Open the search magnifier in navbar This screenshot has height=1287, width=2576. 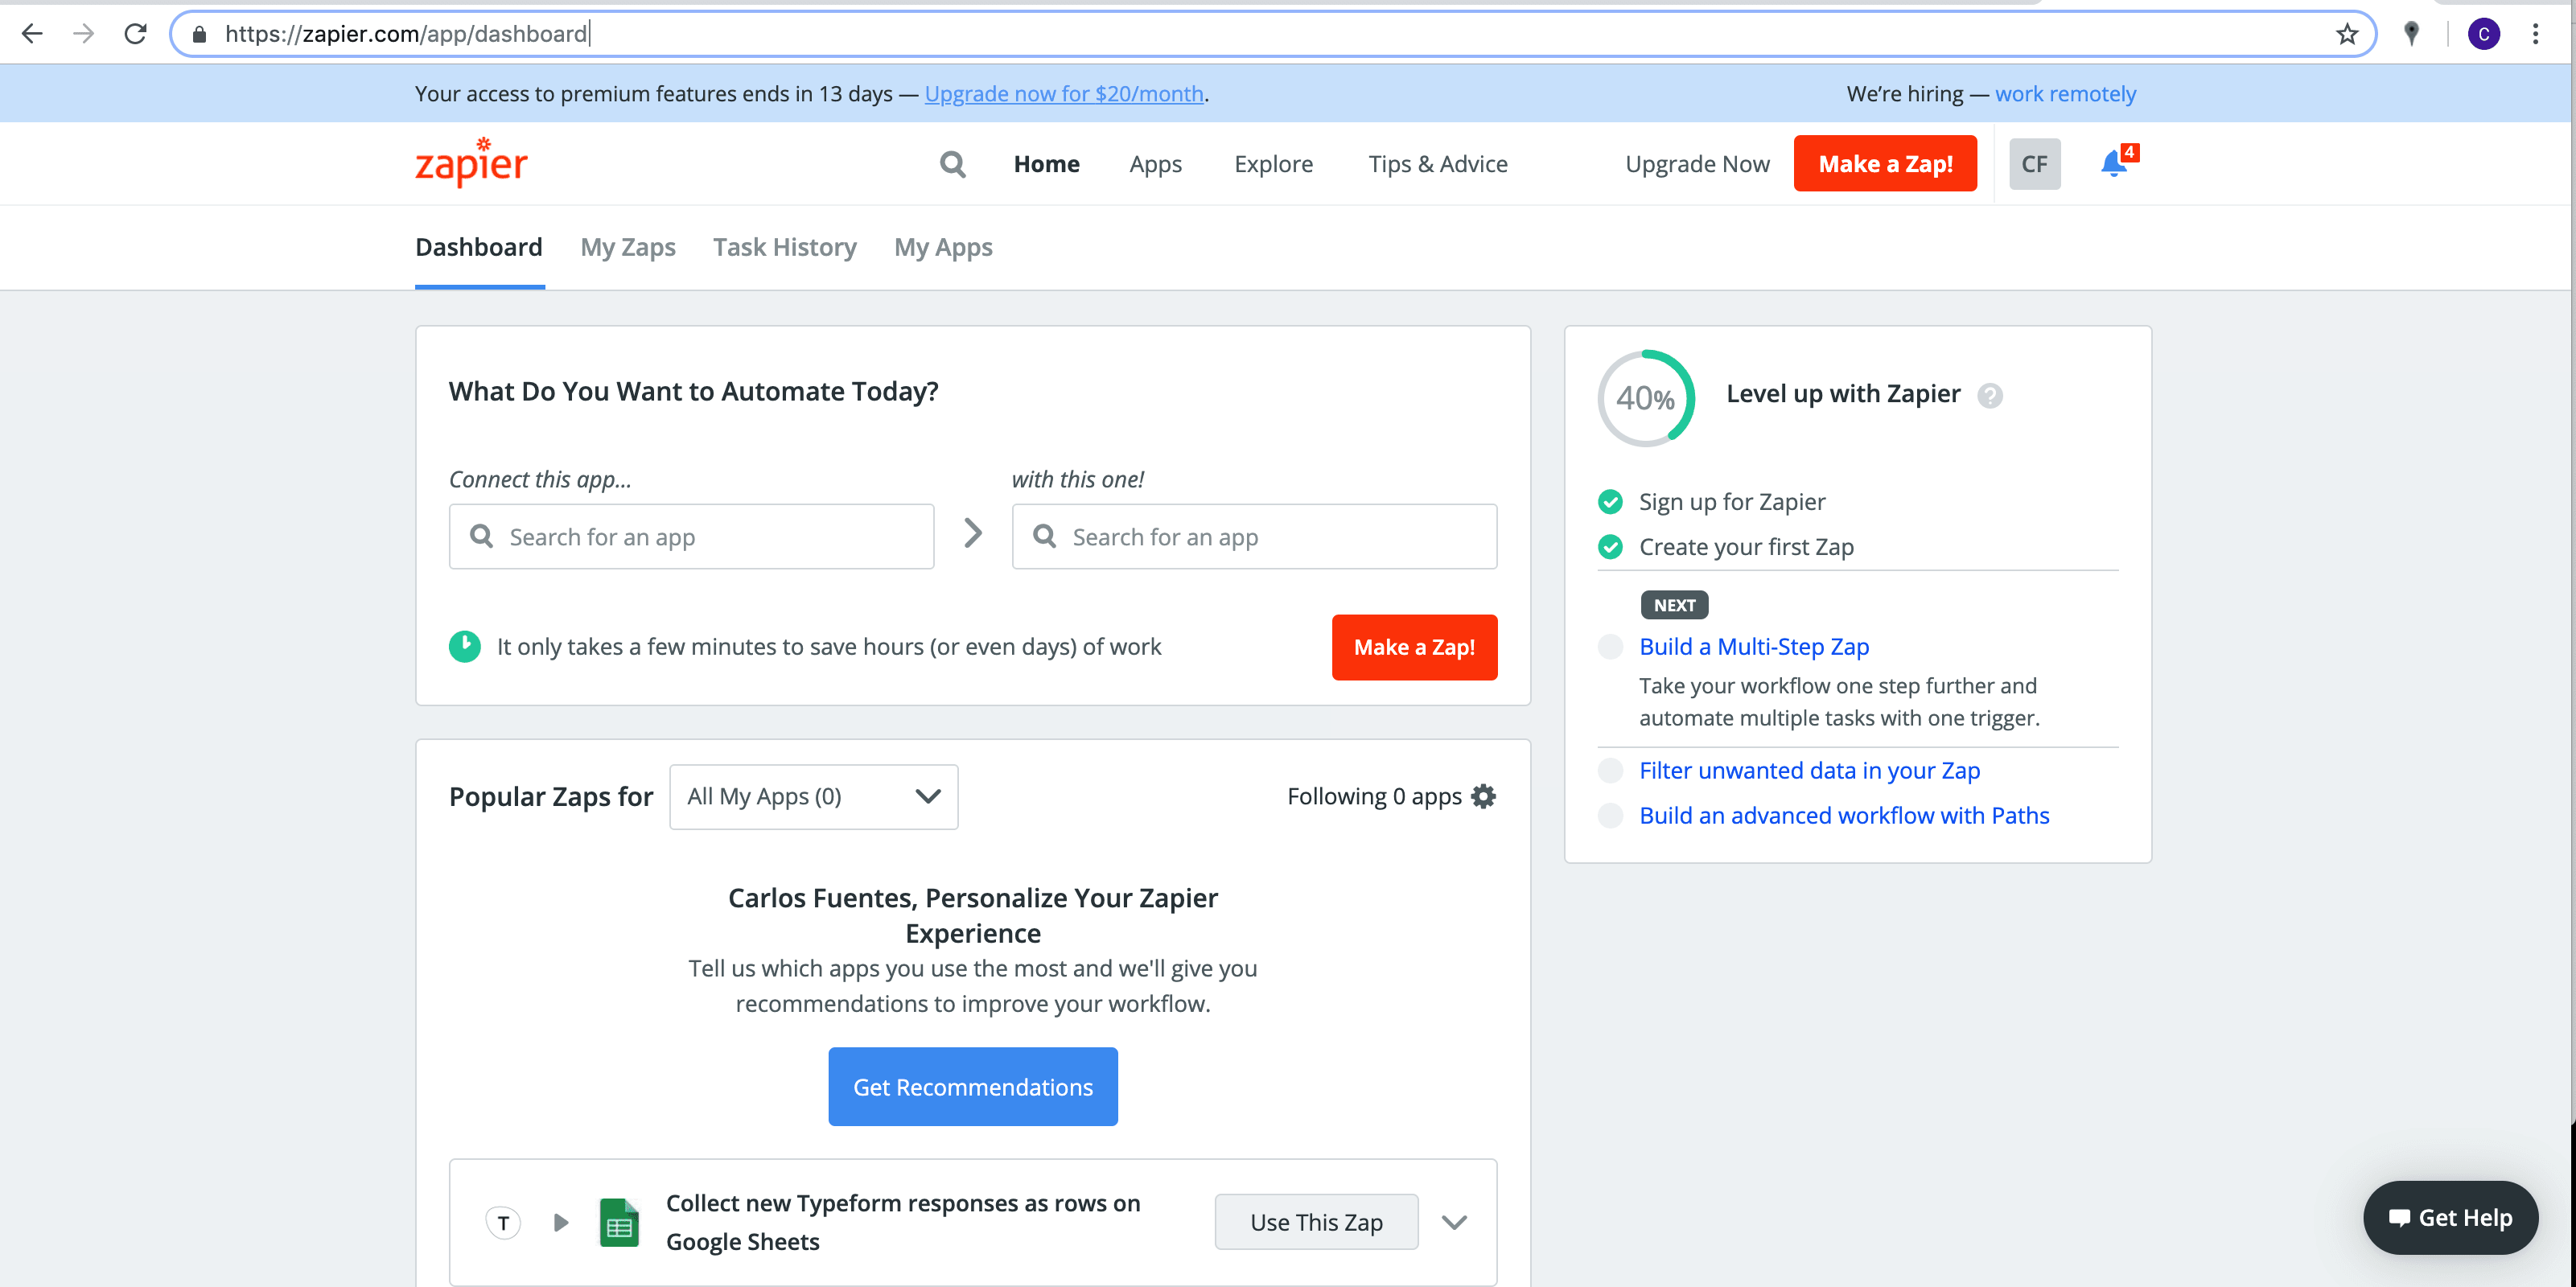pyautogui.click(x=952, y=164)
